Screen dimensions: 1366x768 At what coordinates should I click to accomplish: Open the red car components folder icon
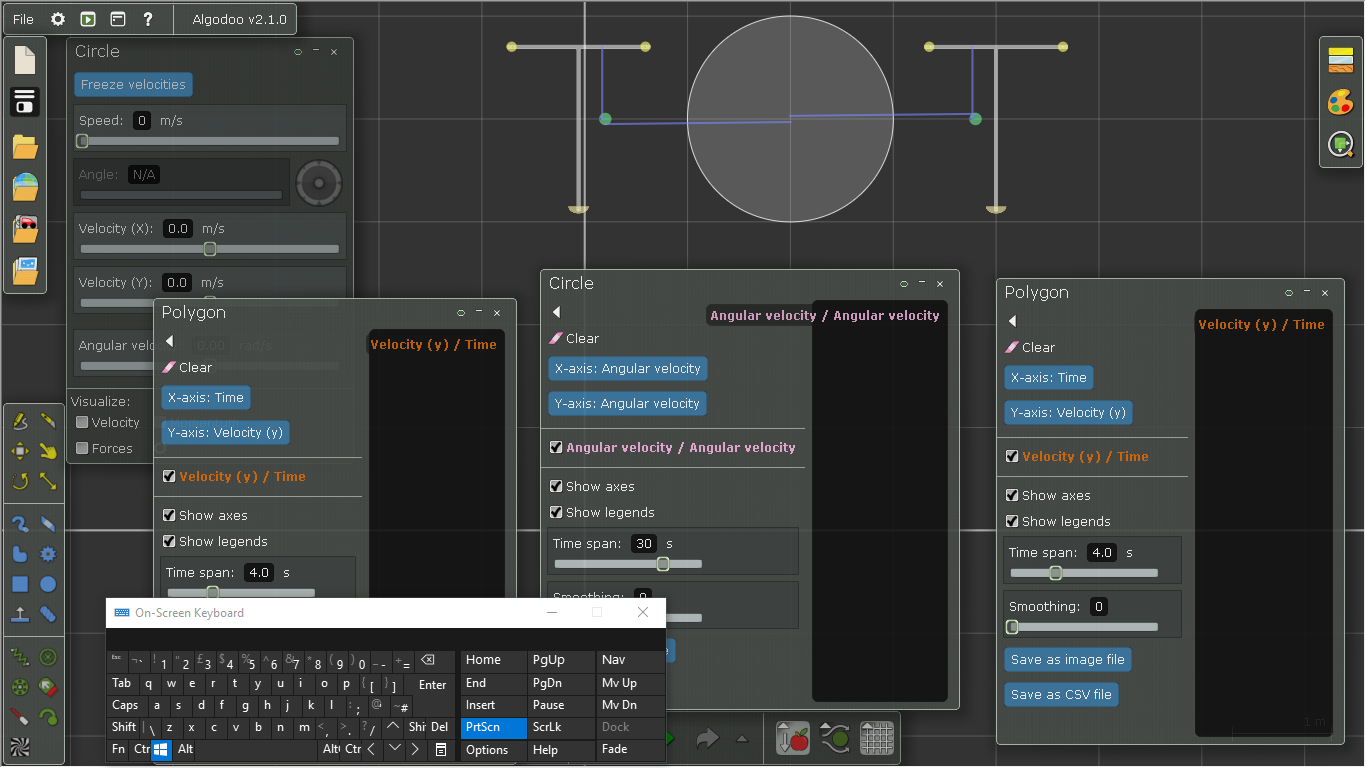[25, 229]
